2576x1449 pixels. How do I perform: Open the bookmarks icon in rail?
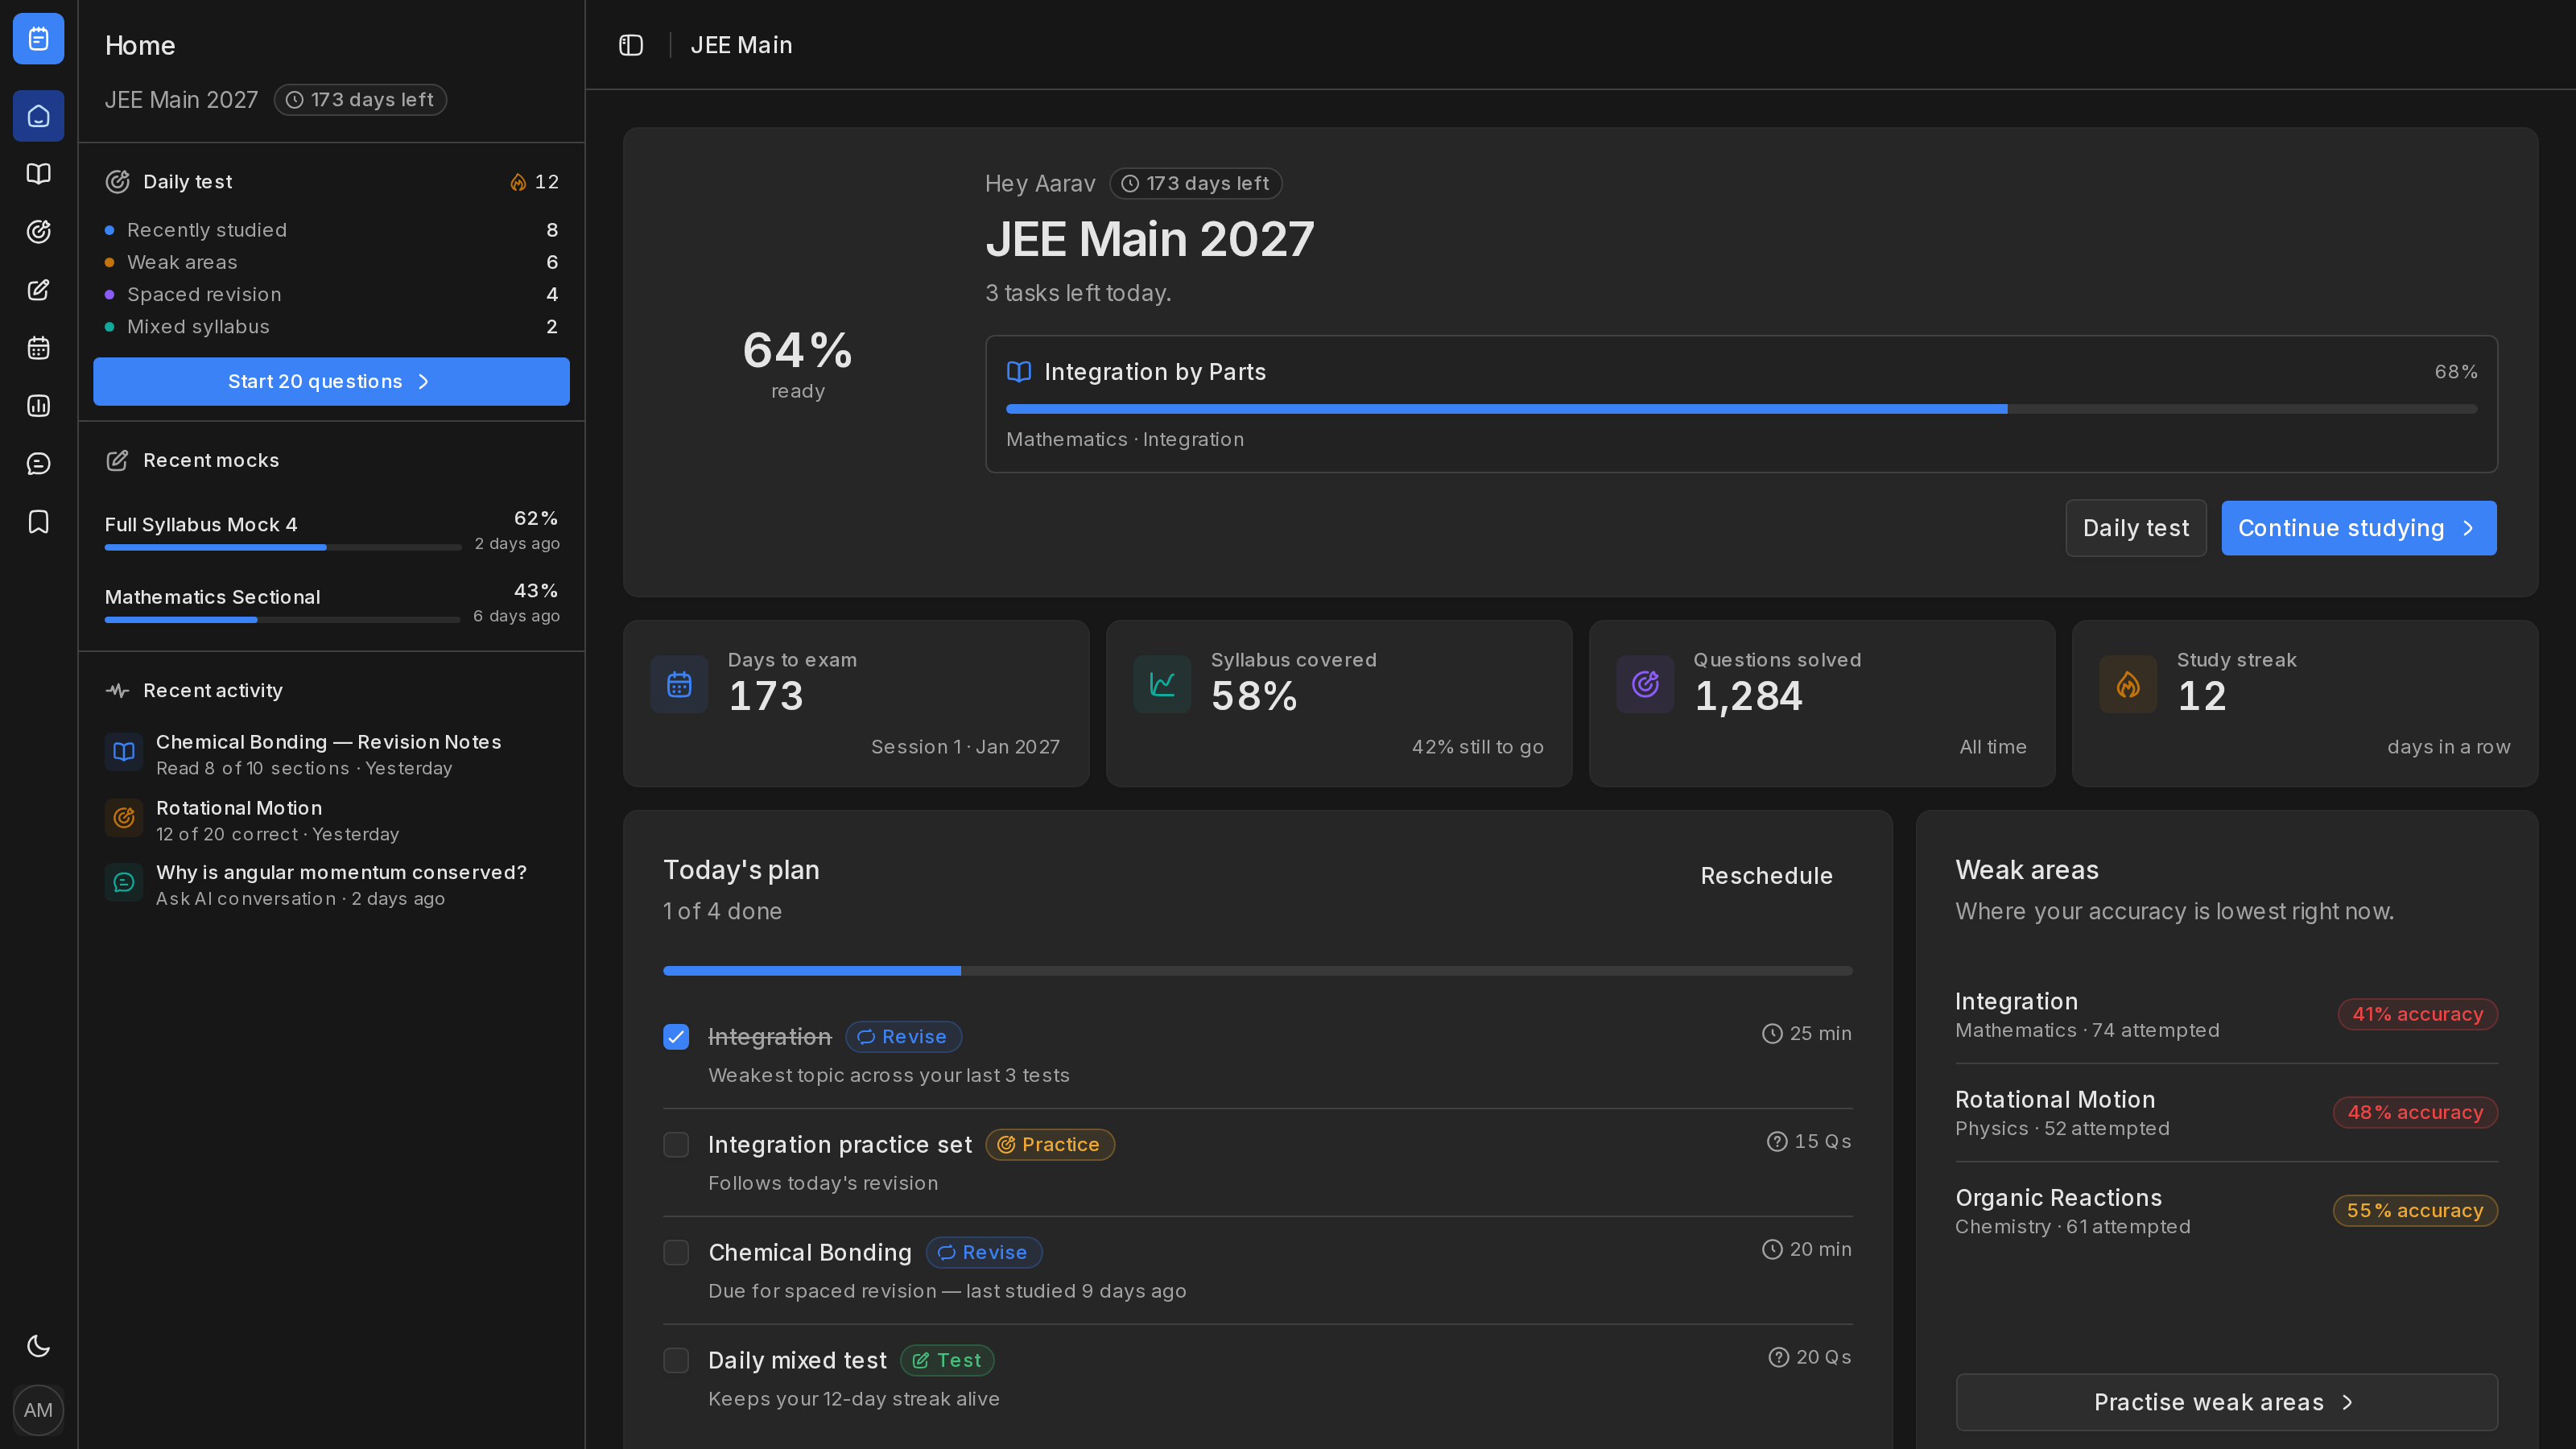[38, 522]
